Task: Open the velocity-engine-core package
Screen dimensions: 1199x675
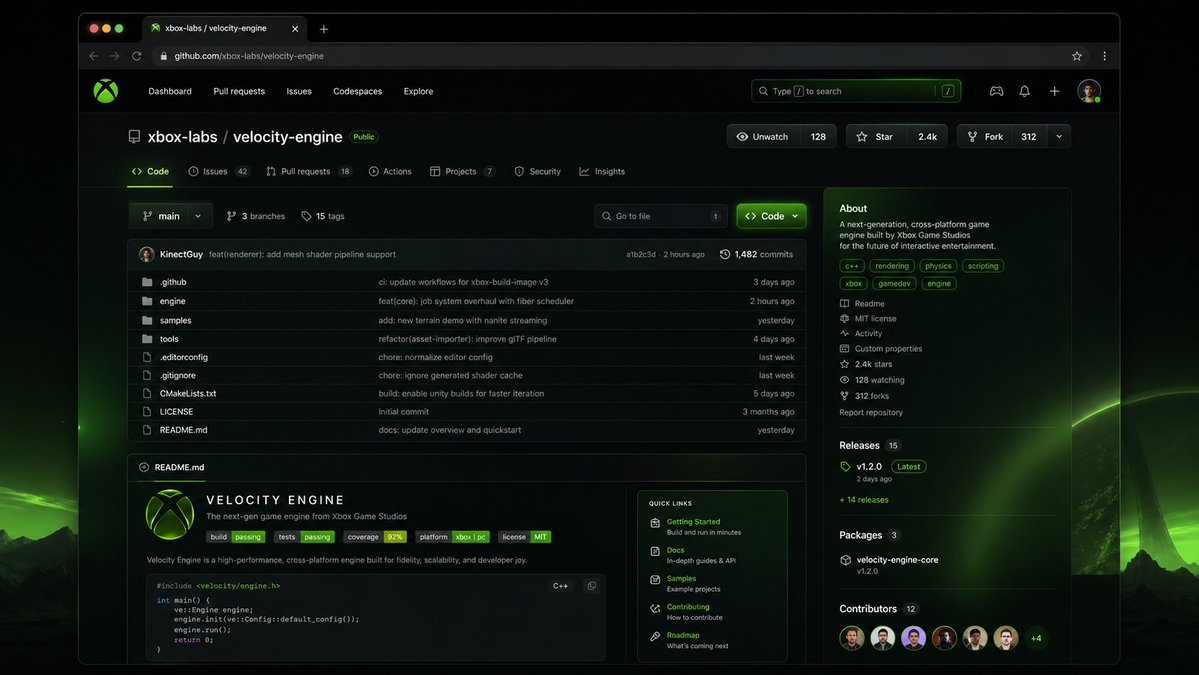Action: (897, 560)
